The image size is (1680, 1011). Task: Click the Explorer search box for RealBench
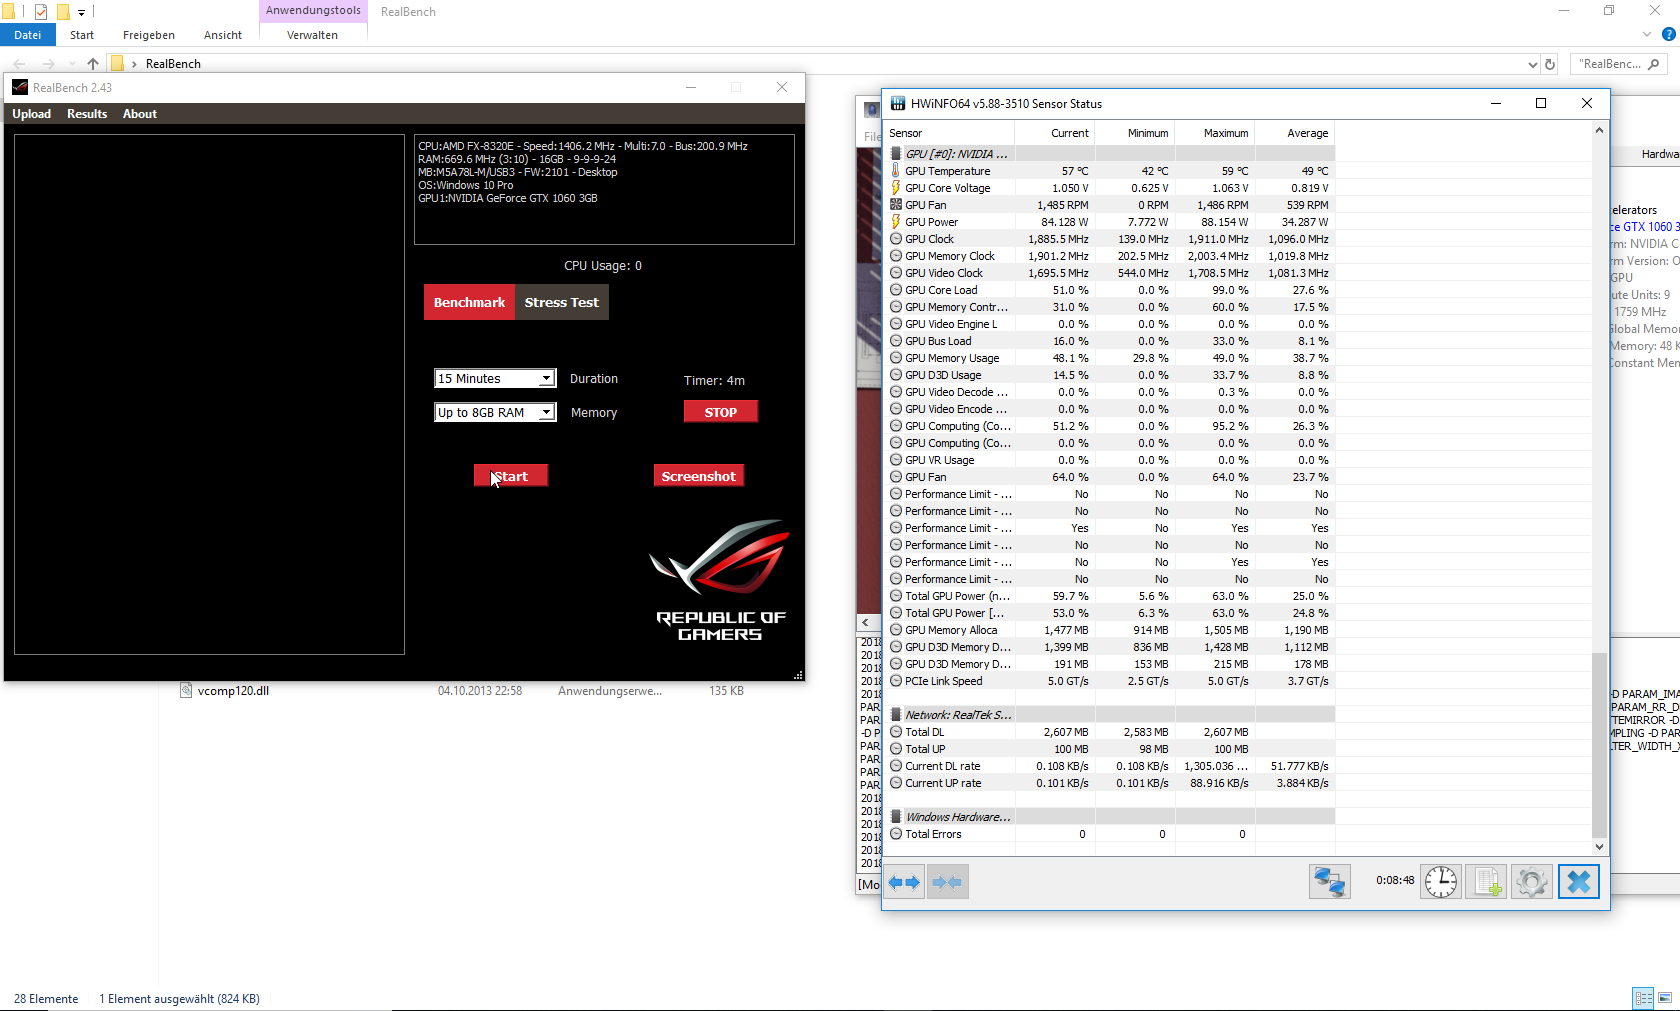1620,64
